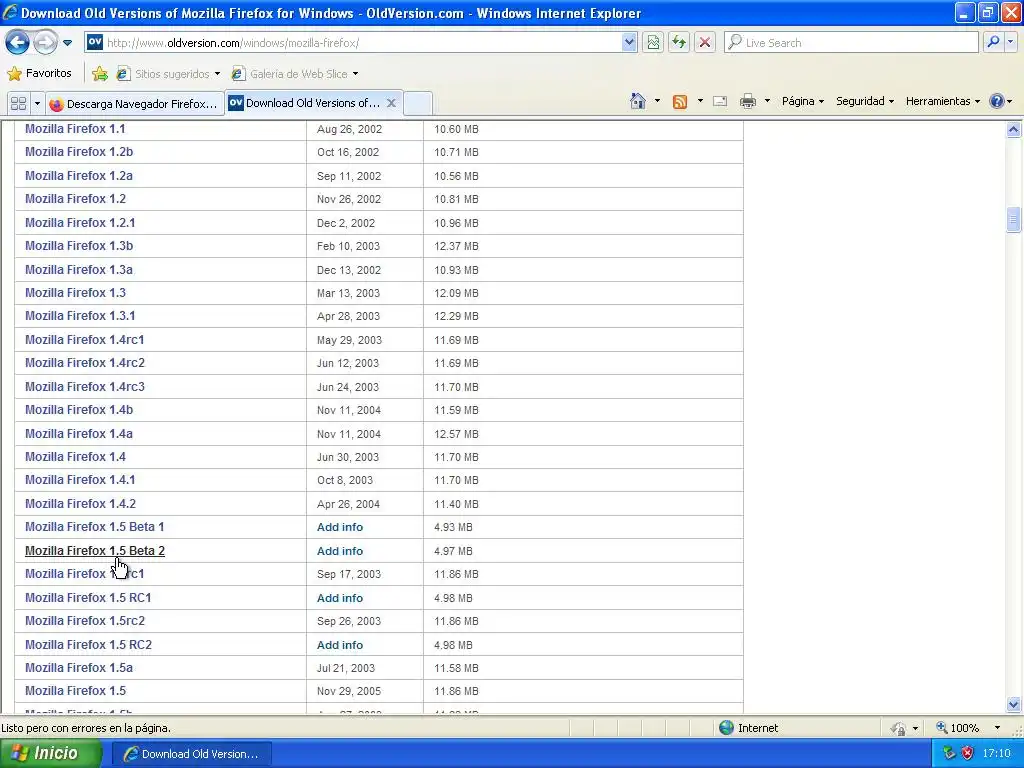Open Quick Tabs view

pyautogui.click(x=18, y=103)
